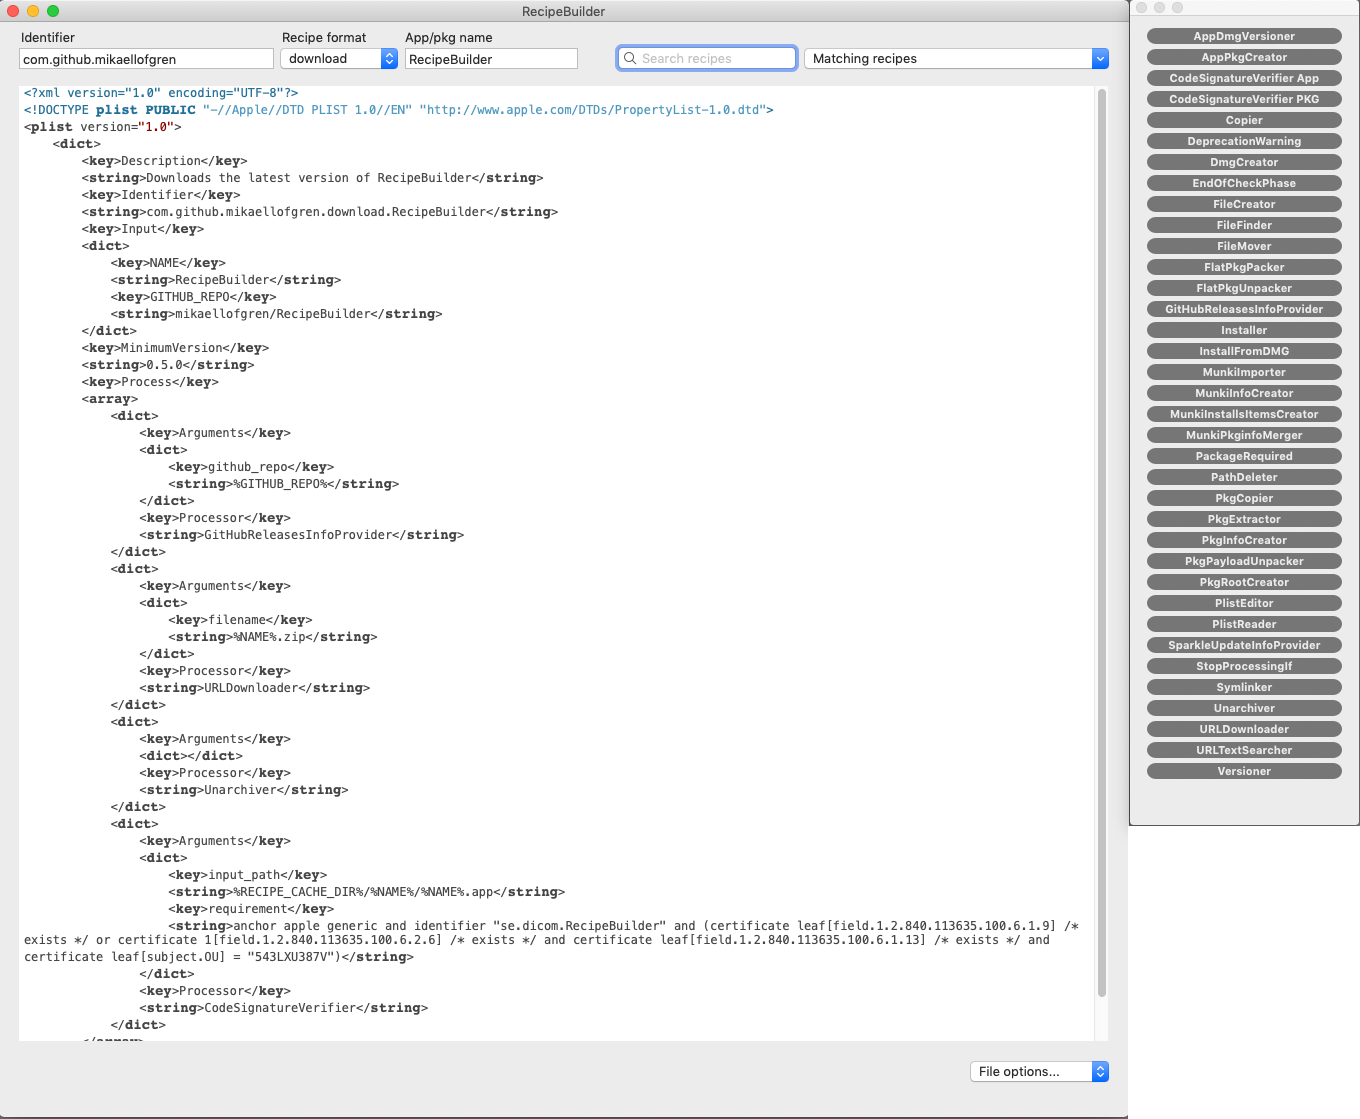Click the PlistReader processor button
The image size is (1360, 1119).
(1244, 624)
